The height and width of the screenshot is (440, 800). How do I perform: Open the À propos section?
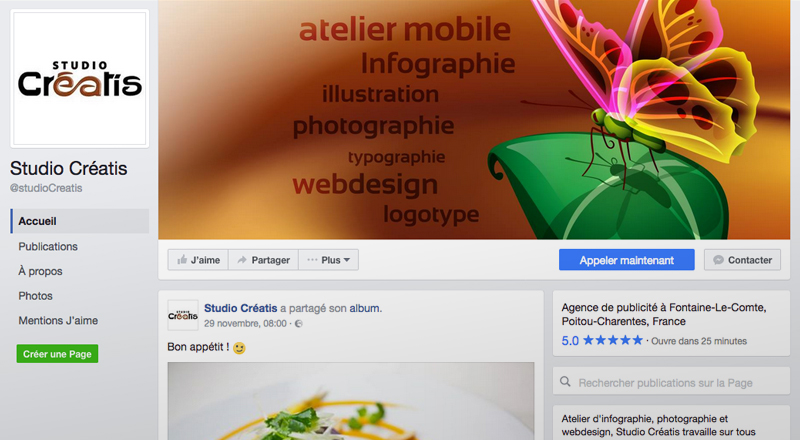pos(40,271)
